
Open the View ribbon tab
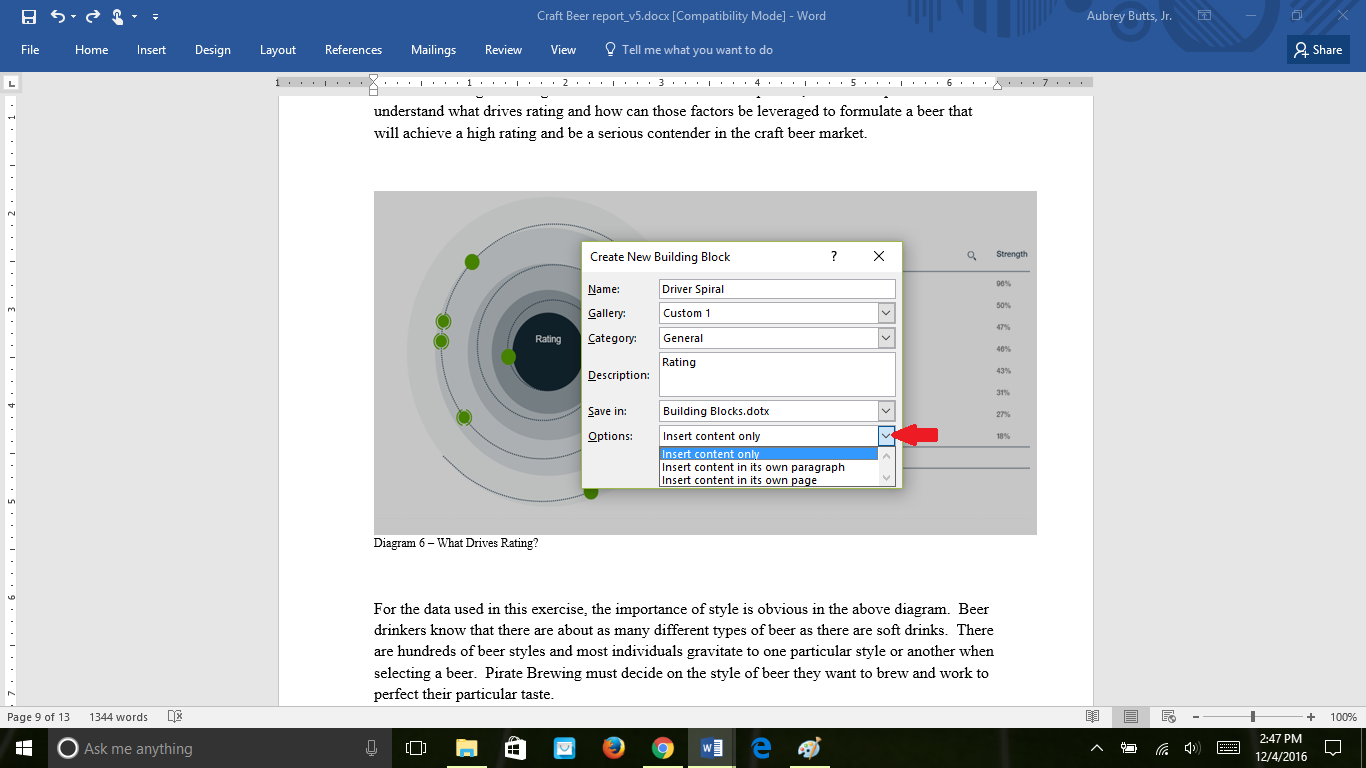[563, 50]
